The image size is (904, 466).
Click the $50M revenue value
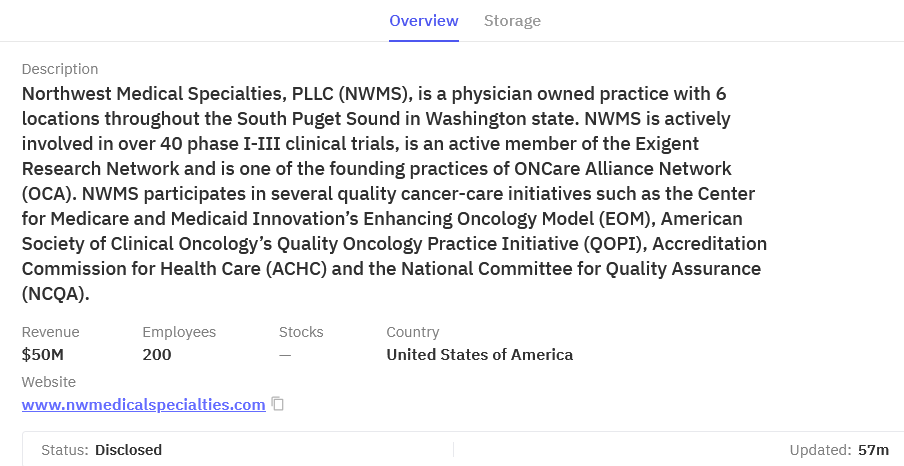pyautogui.click(x=41, y=355)
